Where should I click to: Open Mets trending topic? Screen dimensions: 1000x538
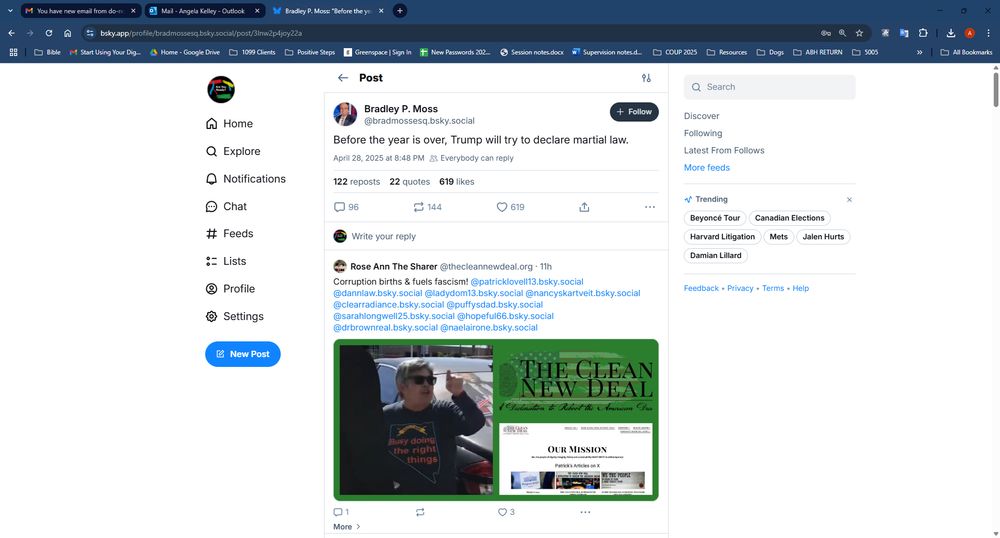coord(778,236)
